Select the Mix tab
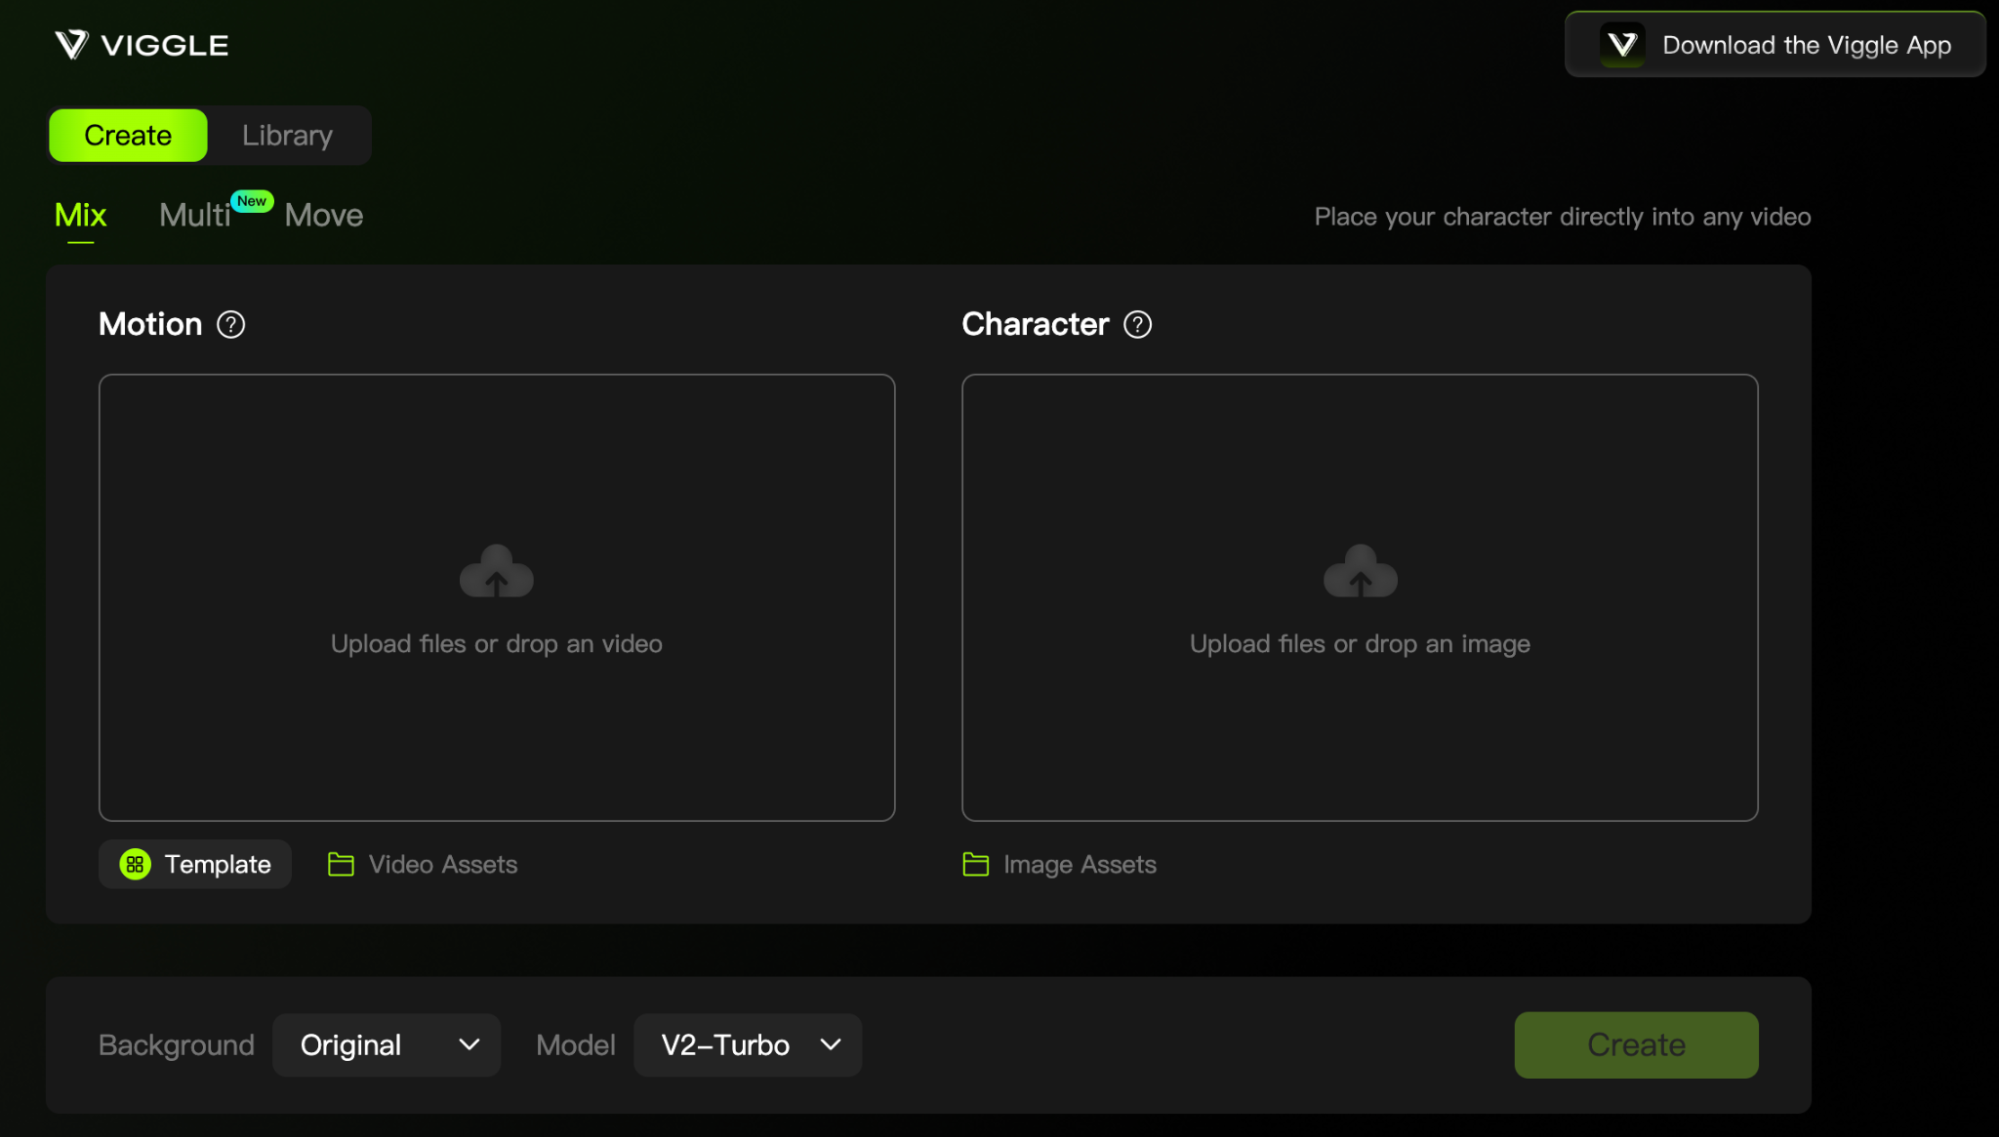 (80, 215)
